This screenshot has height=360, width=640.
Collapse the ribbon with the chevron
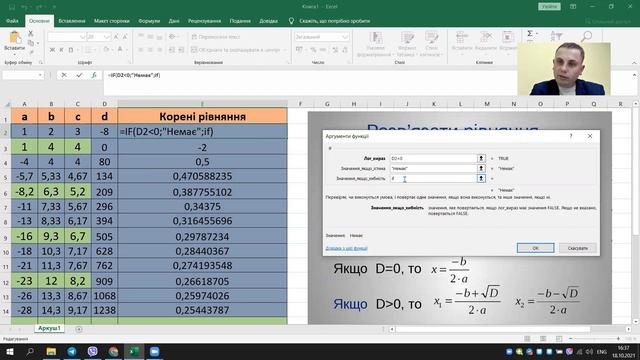tap(634, 63)
